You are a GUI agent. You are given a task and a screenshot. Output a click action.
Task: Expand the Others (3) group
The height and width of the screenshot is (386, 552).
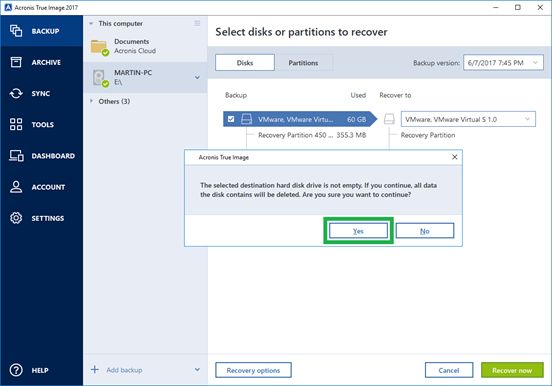click(x=91, y=101)
